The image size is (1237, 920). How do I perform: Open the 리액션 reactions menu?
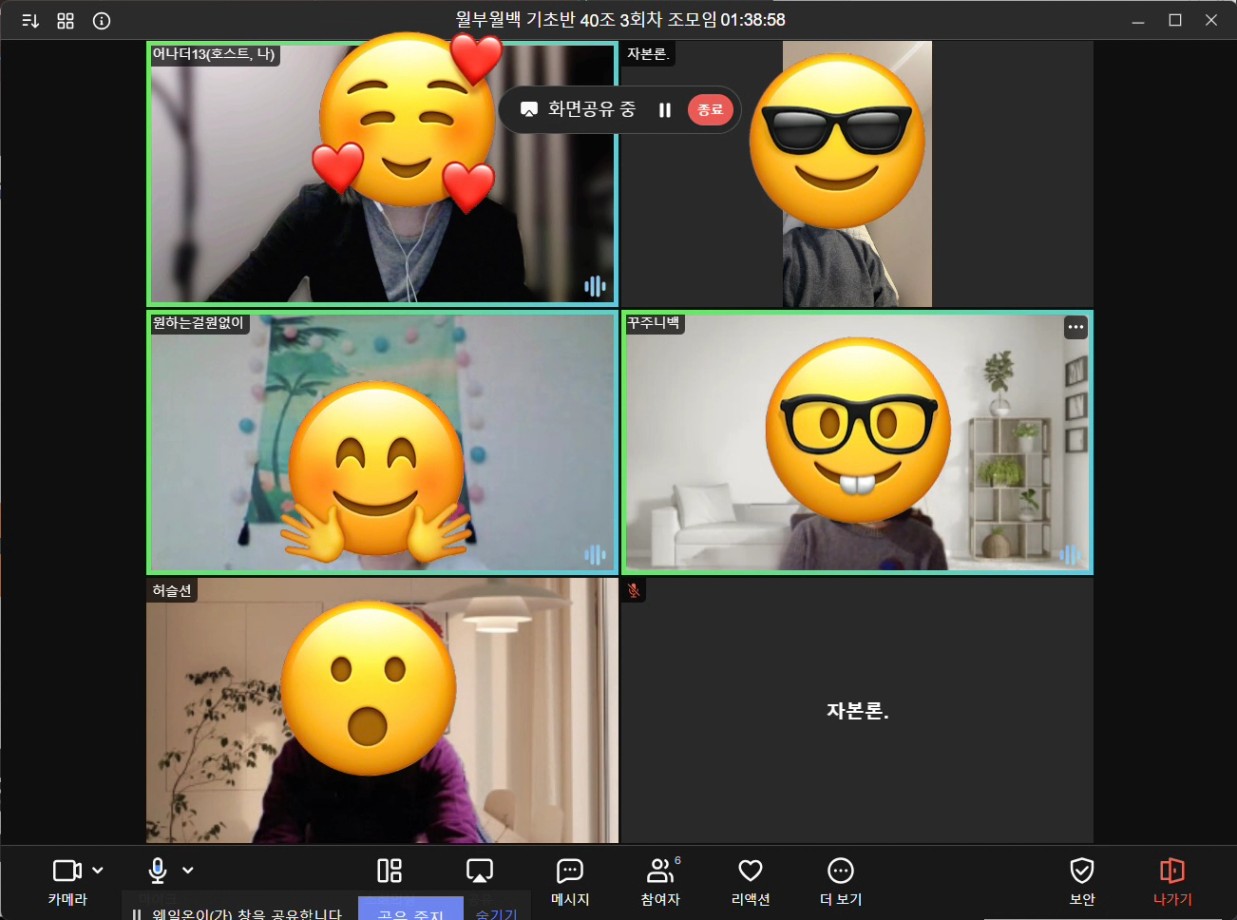click(750, 880)
